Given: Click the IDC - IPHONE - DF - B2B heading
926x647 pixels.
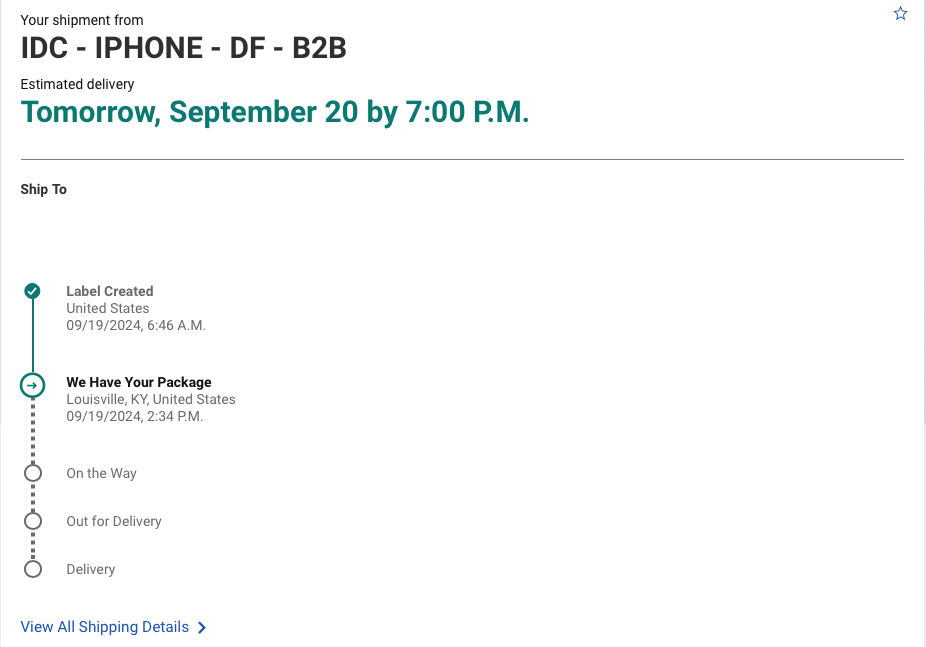Looking at the screenshot, I should point(184,48).
